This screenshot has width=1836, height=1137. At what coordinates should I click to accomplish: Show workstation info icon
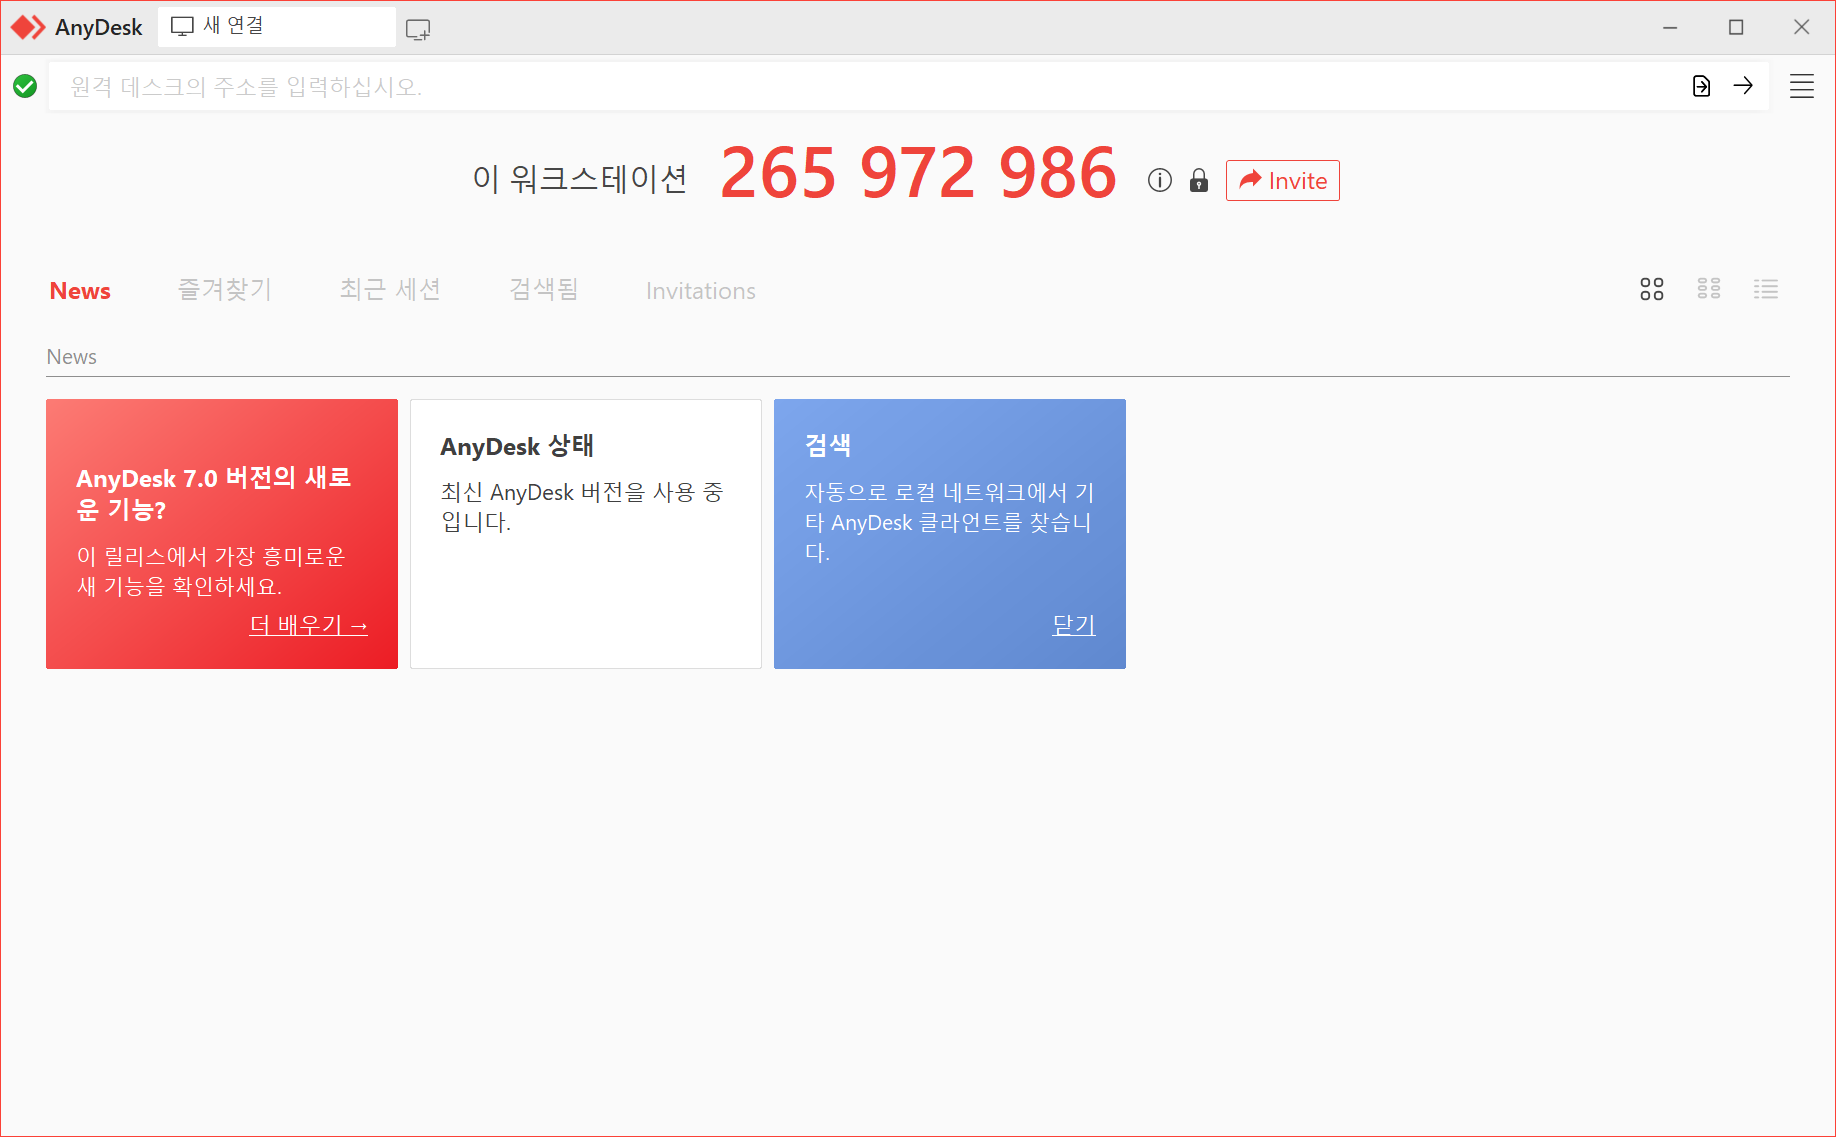pyautogui.click(x=1160, y=180)
